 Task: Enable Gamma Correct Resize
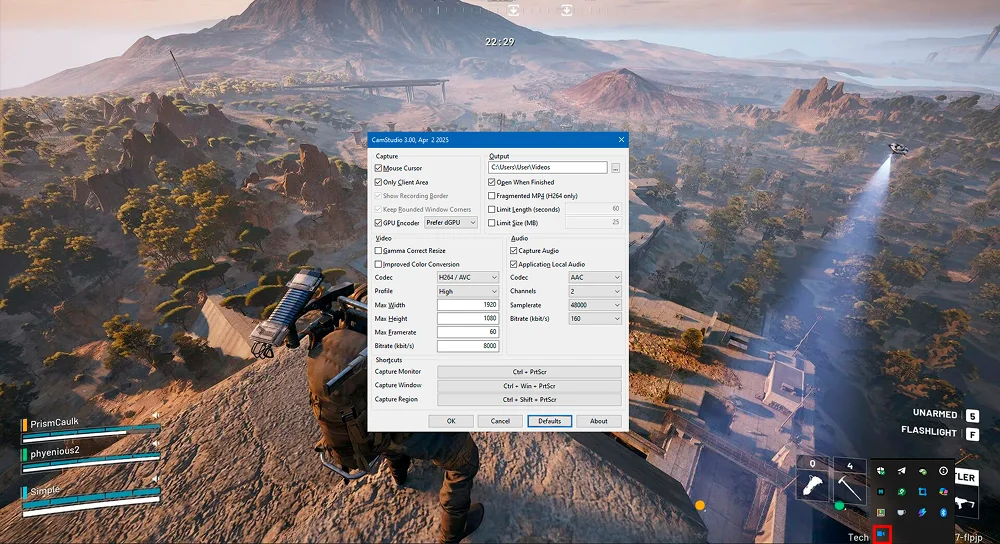point(378,250)
